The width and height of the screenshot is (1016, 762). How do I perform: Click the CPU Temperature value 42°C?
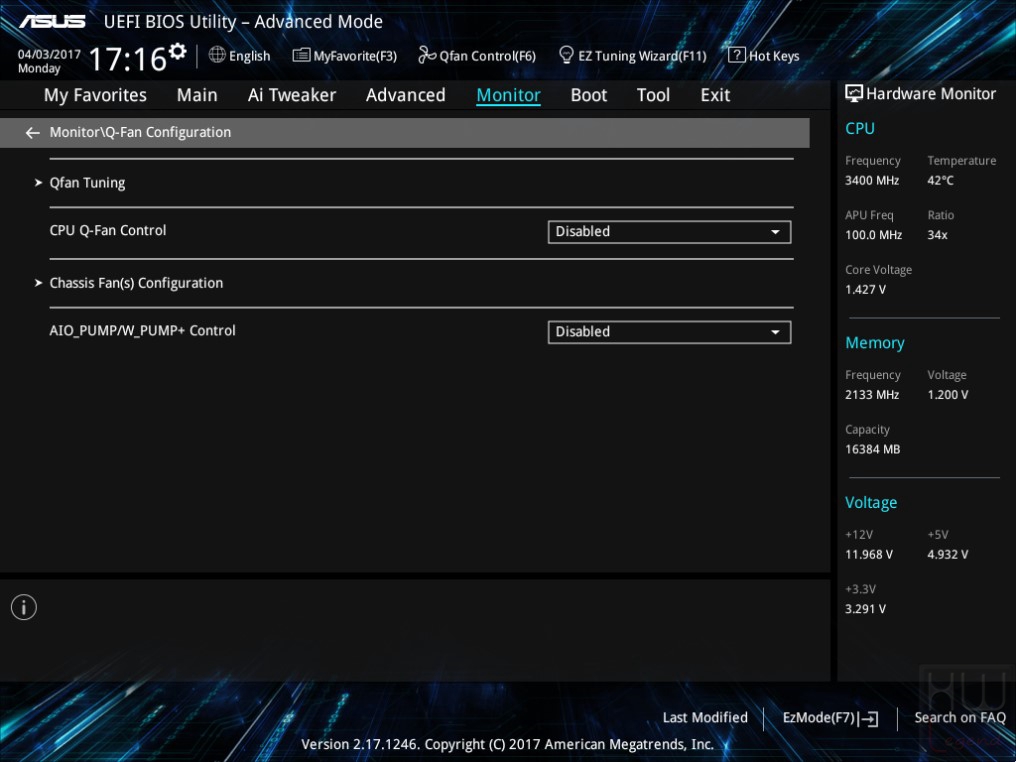(x=940, y=181)
